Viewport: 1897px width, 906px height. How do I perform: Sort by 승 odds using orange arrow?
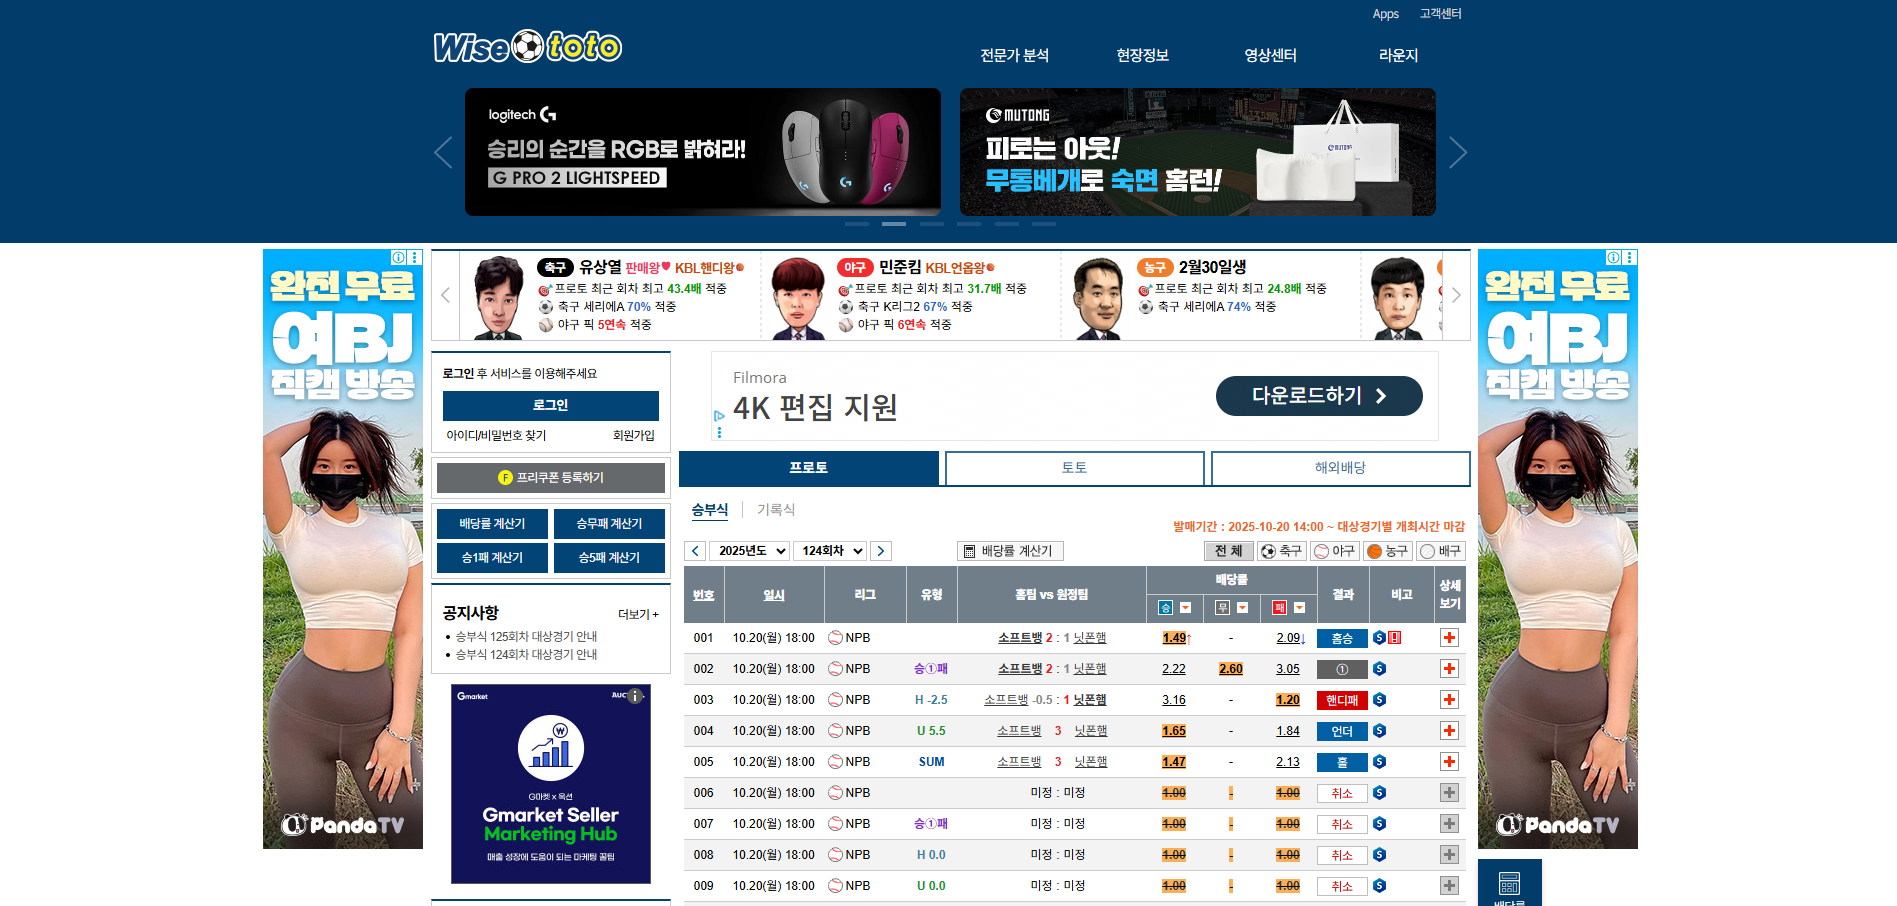coord(1185,608)
